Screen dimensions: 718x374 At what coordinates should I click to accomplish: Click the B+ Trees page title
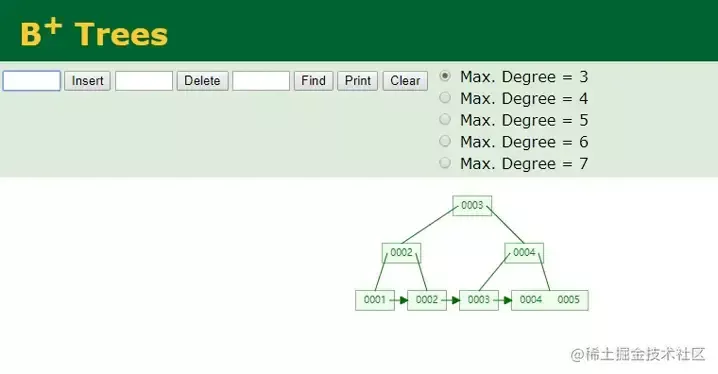94,33
